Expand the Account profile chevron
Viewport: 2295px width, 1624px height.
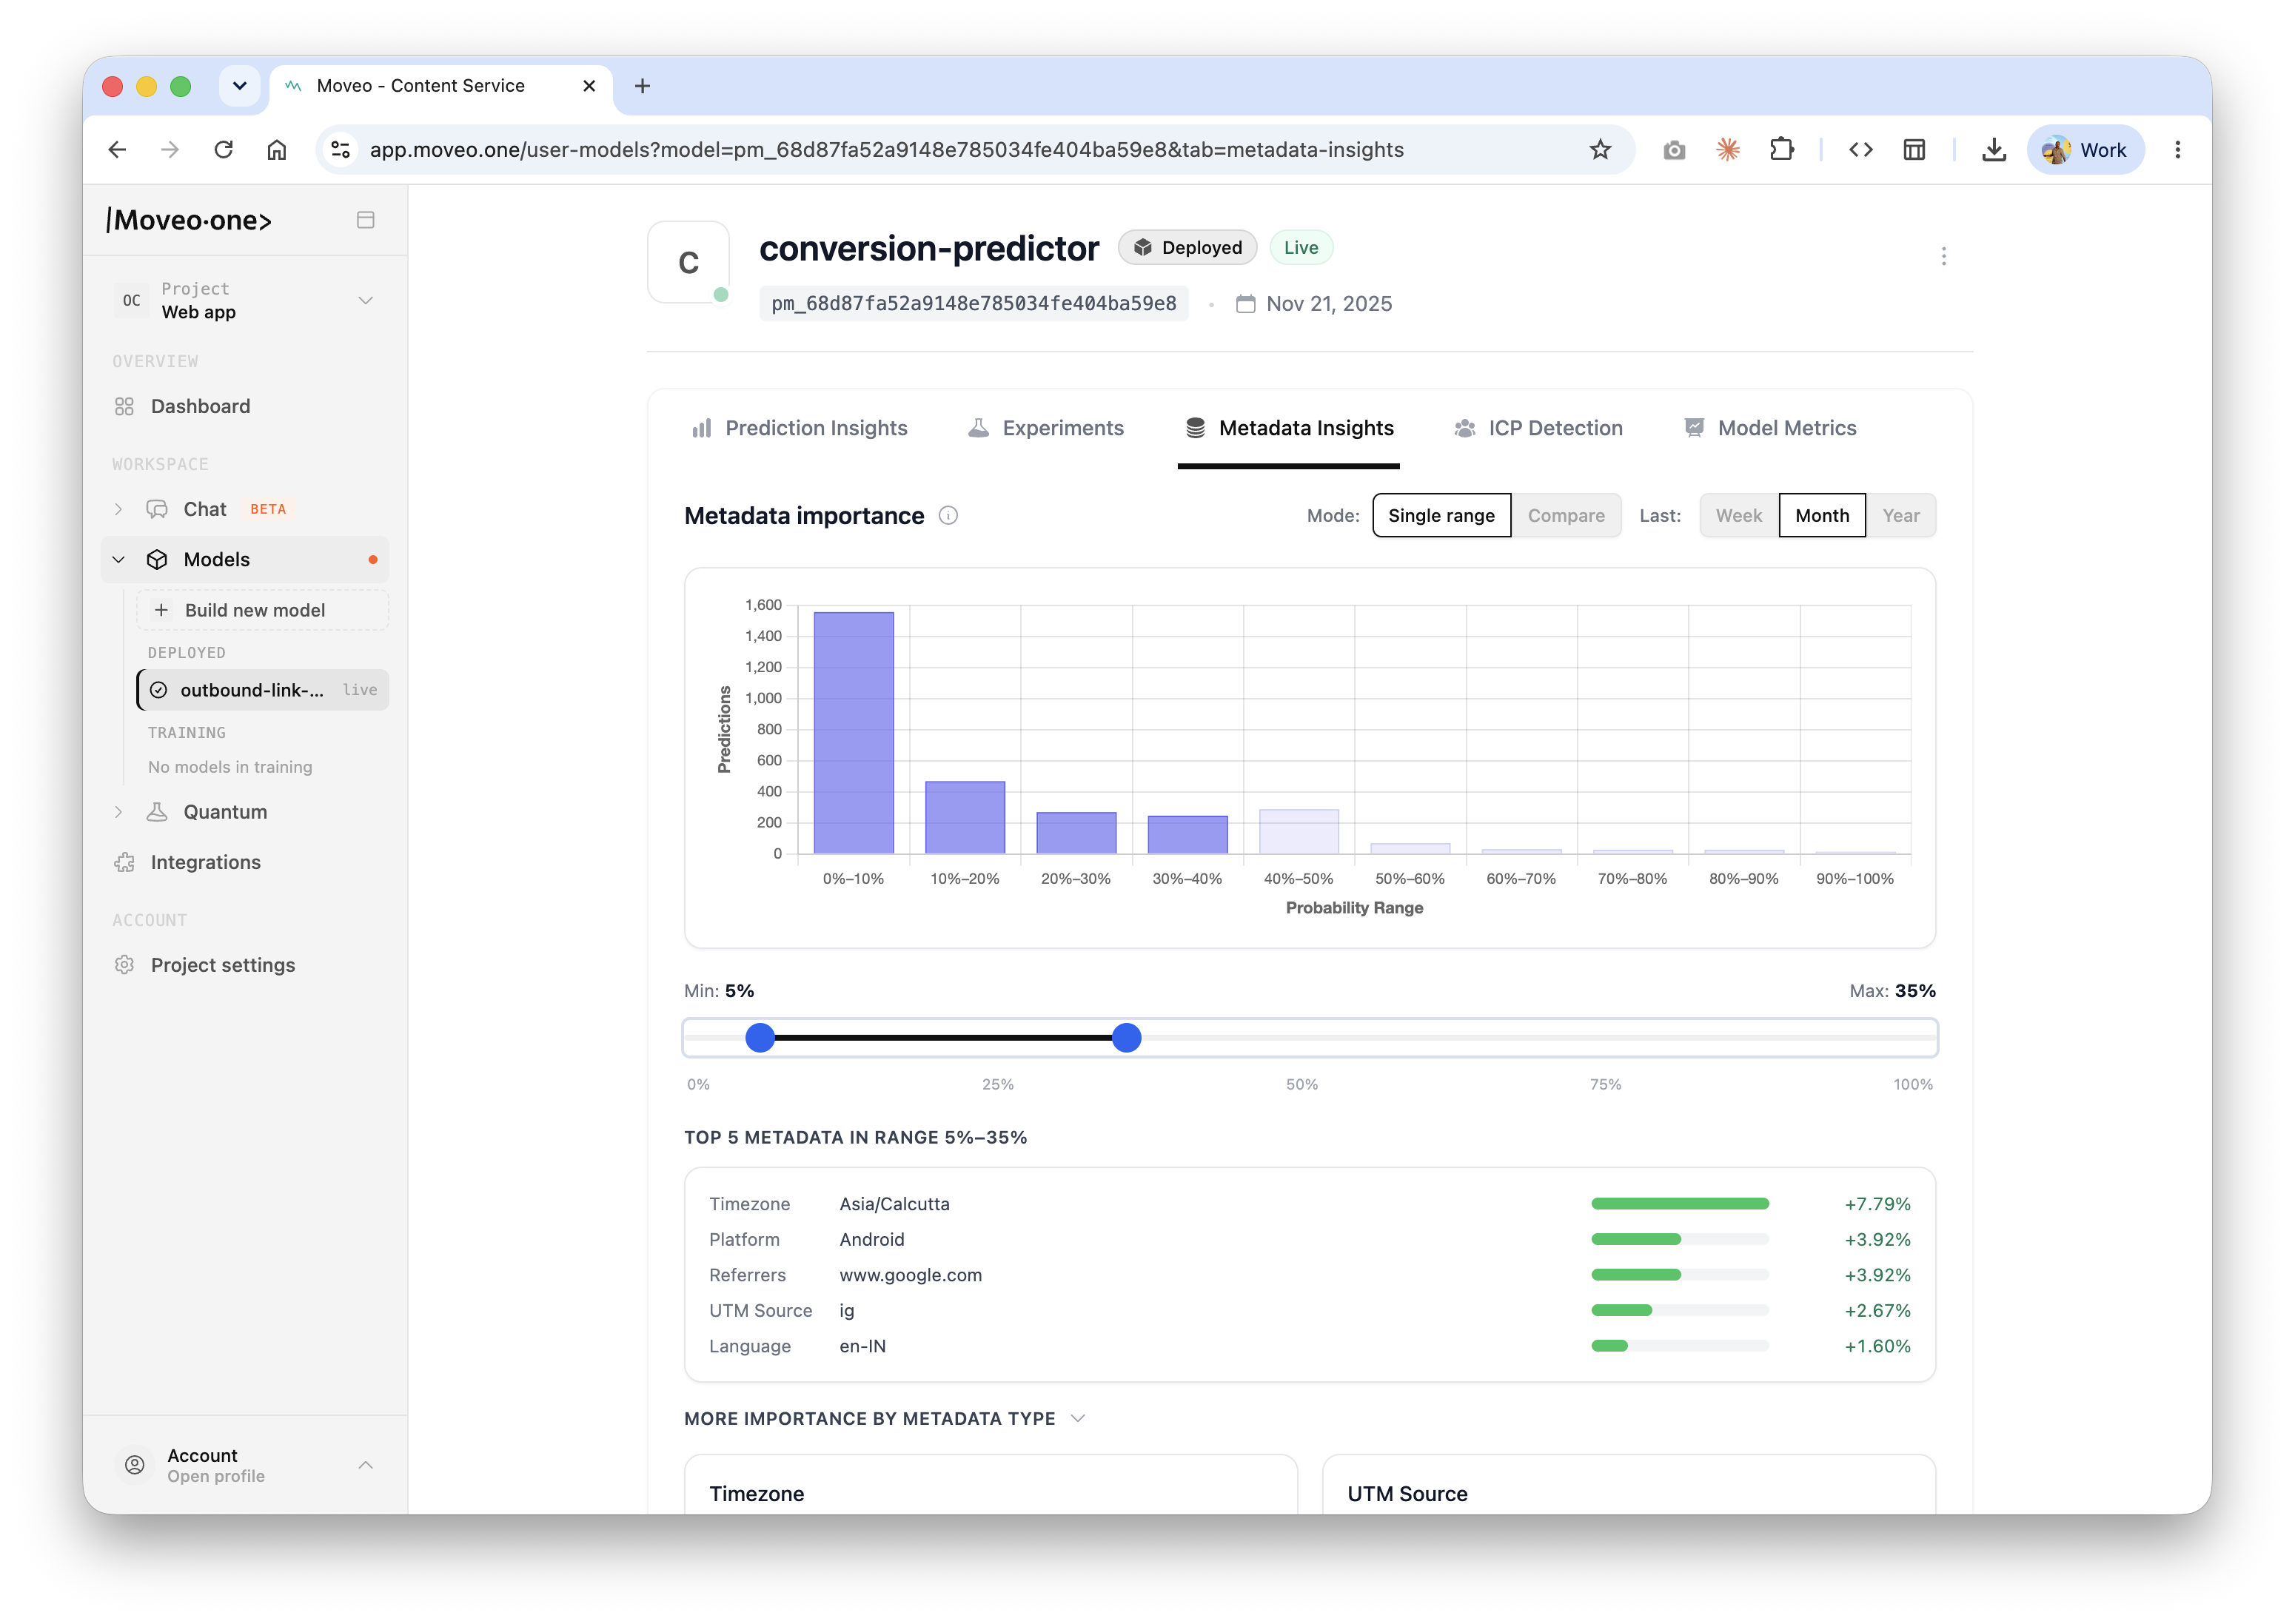pyautogui.click(x=365, y=1465)
